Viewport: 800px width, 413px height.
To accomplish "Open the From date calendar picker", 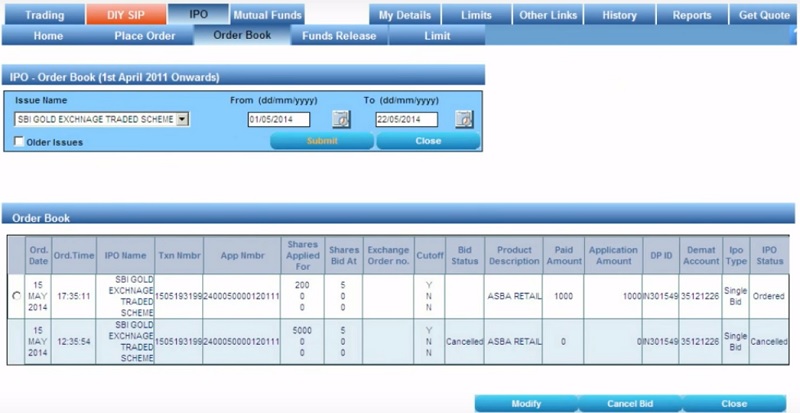I will point(341,119).
